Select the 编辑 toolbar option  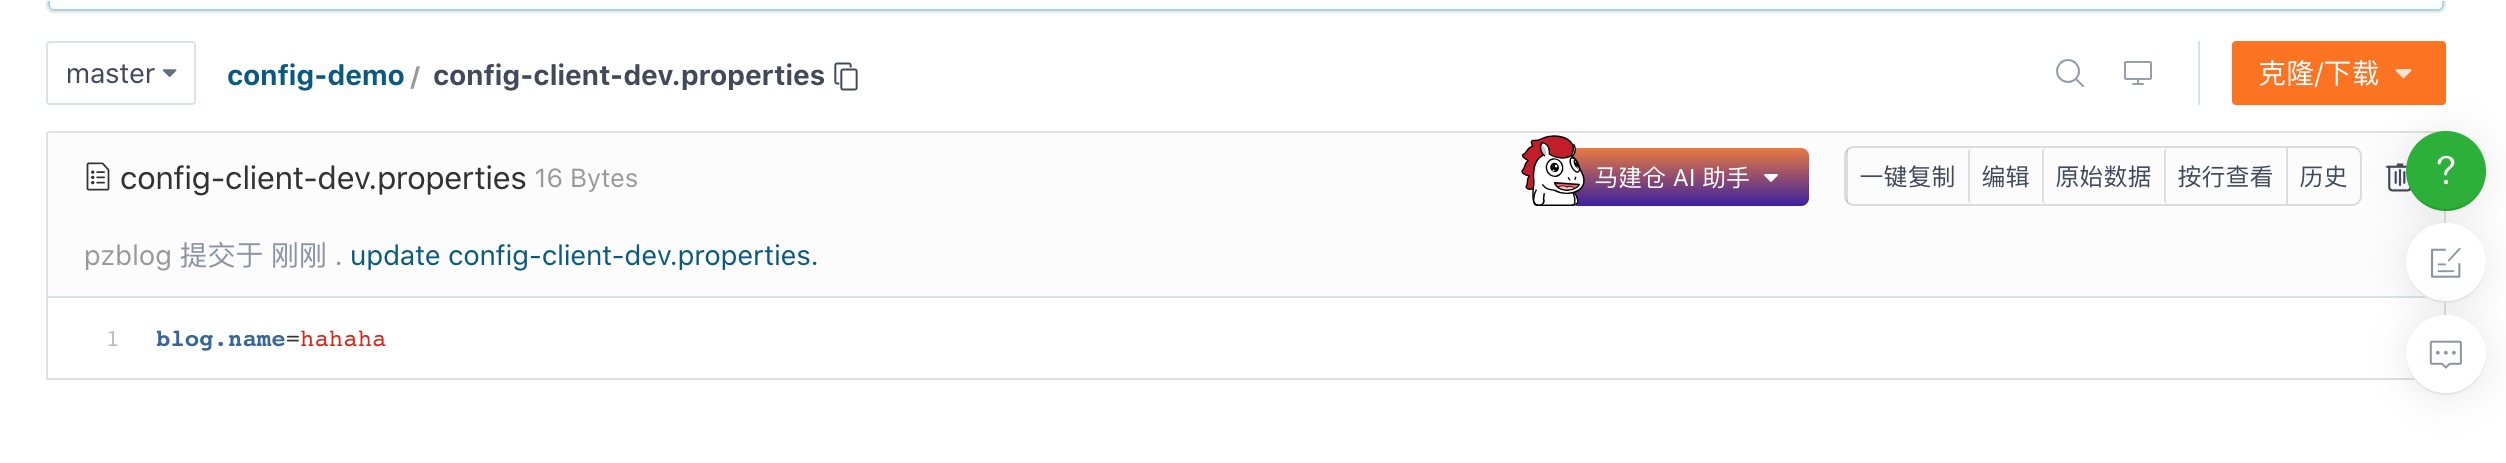(x=2005, y=177)
